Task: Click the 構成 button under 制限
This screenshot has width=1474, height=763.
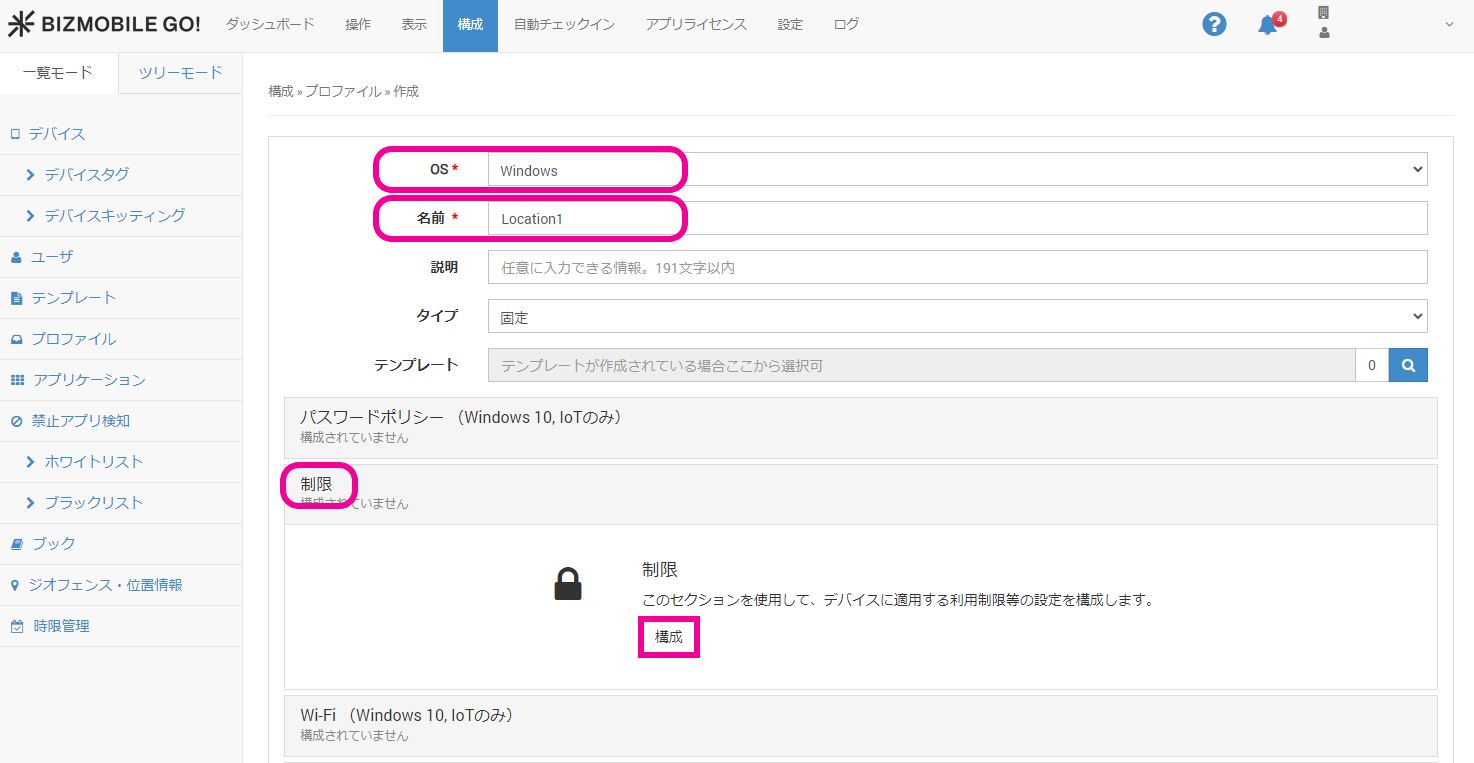Action: point(668,637)
